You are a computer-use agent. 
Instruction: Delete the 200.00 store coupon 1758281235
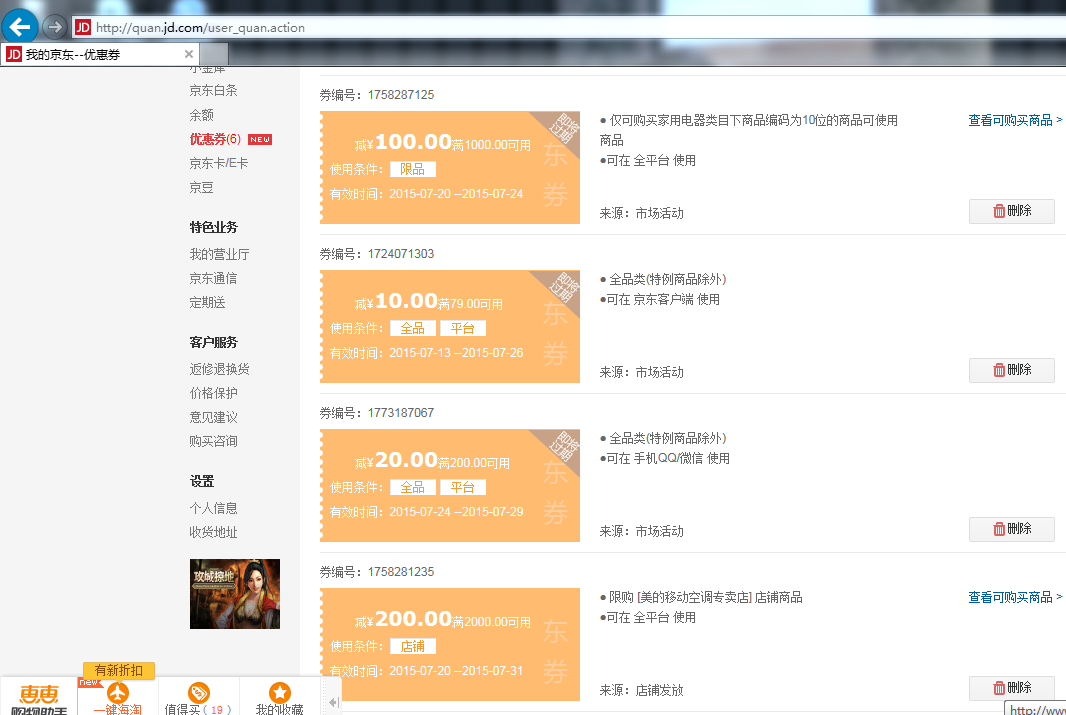[x=1011, y=688]
